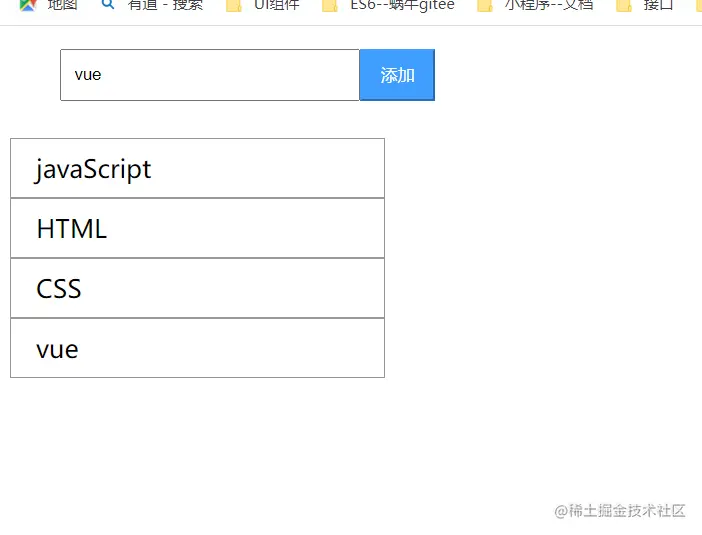Click the blue 添加 button
702x535 pixels.
(397, 75)
